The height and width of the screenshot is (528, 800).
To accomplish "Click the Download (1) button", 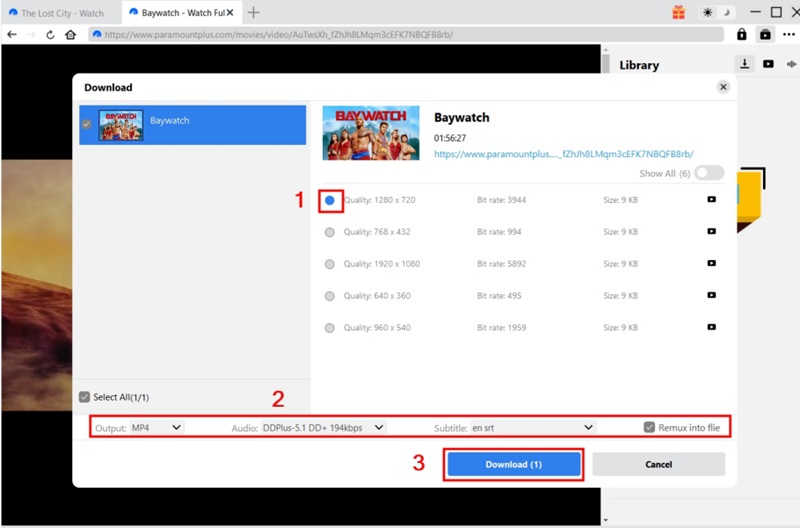I will 514,464.
